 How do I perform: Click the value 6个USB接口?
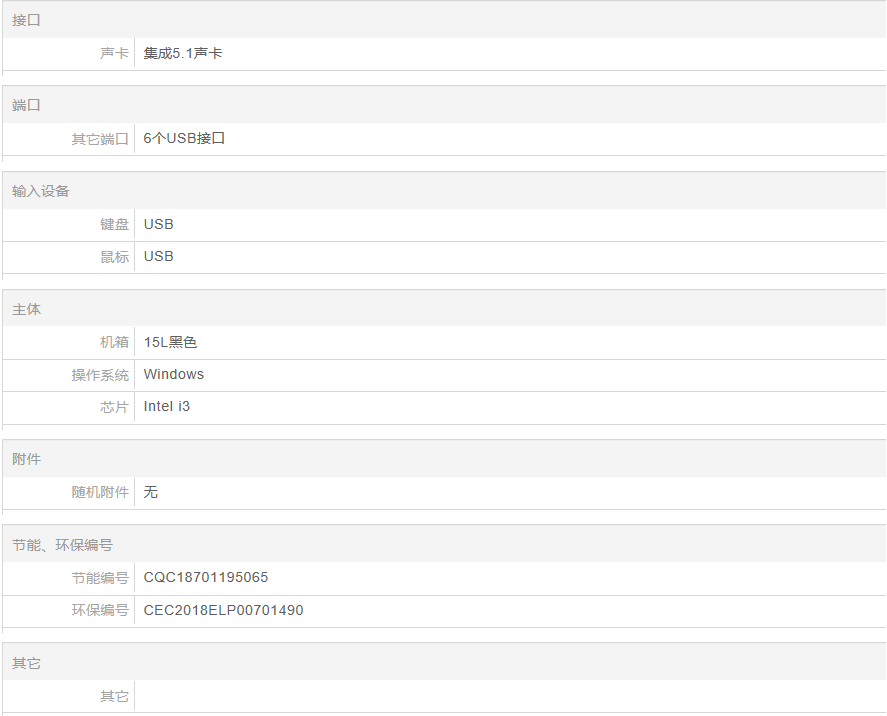[x=184, y=138]
